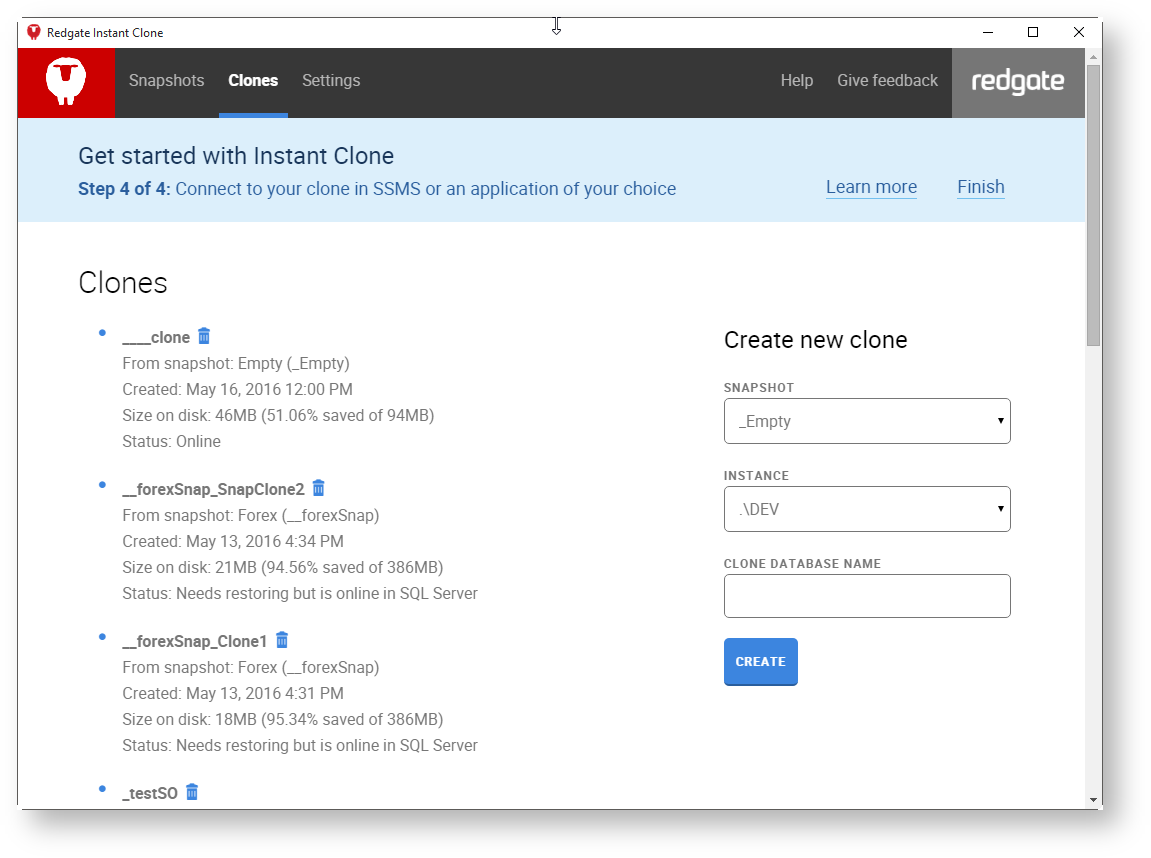Image resolution: width=1151 pixels, height=858 pixels.
Task: Click 'Created: May 13, 2016 4:34 PM' text
Action: (233, 541)
